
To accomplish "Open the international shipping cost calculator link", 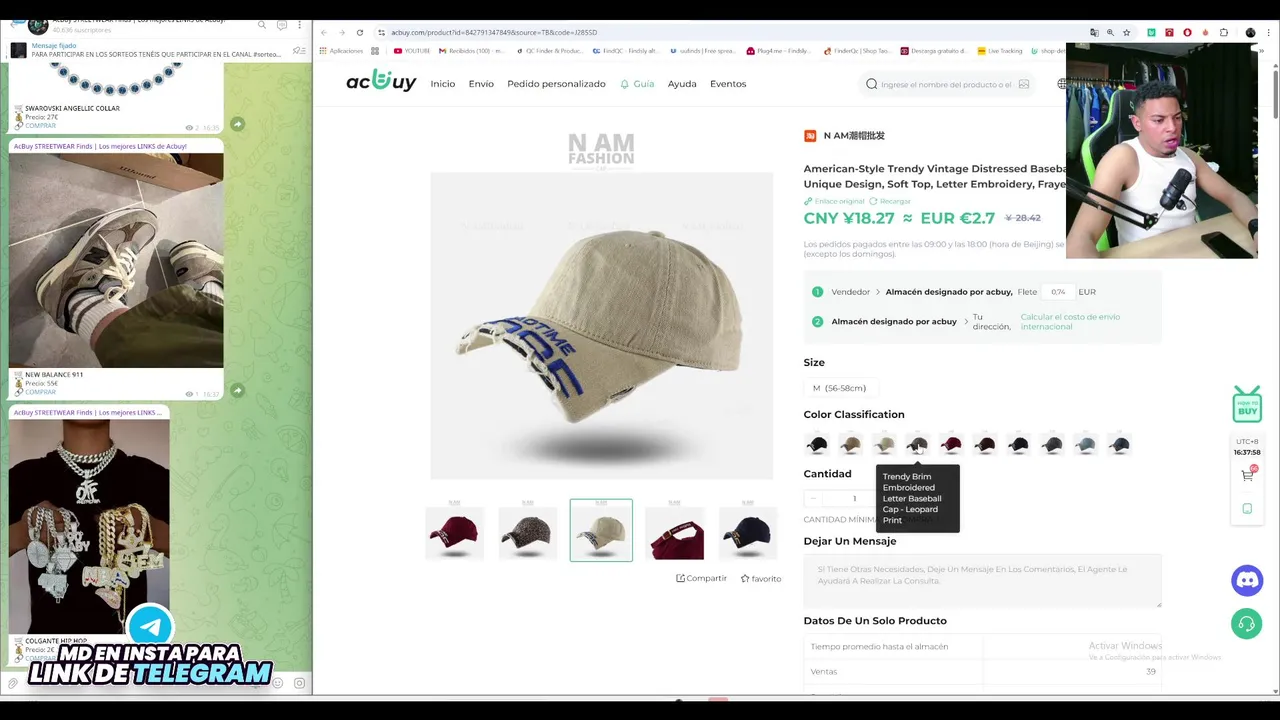I will tap(1069, 321).
